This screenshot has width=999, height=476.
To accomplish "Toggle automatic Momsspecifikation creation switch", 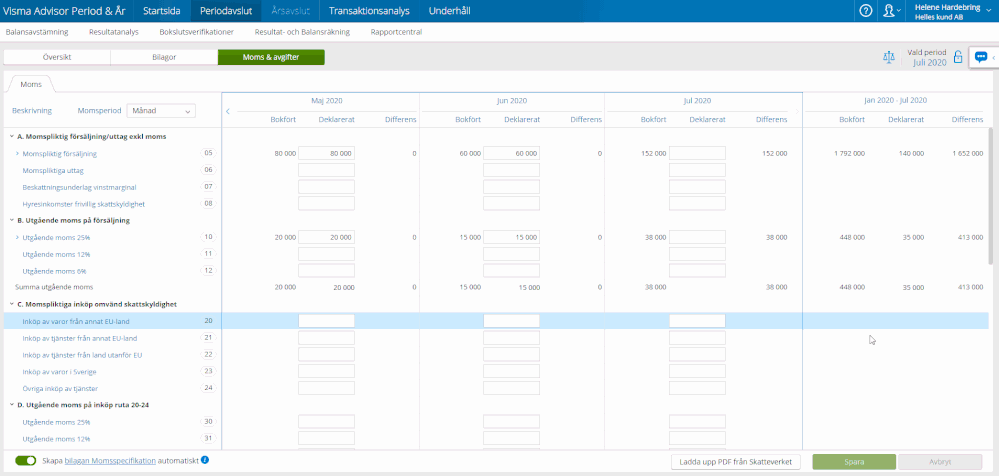I will [26, 461].
